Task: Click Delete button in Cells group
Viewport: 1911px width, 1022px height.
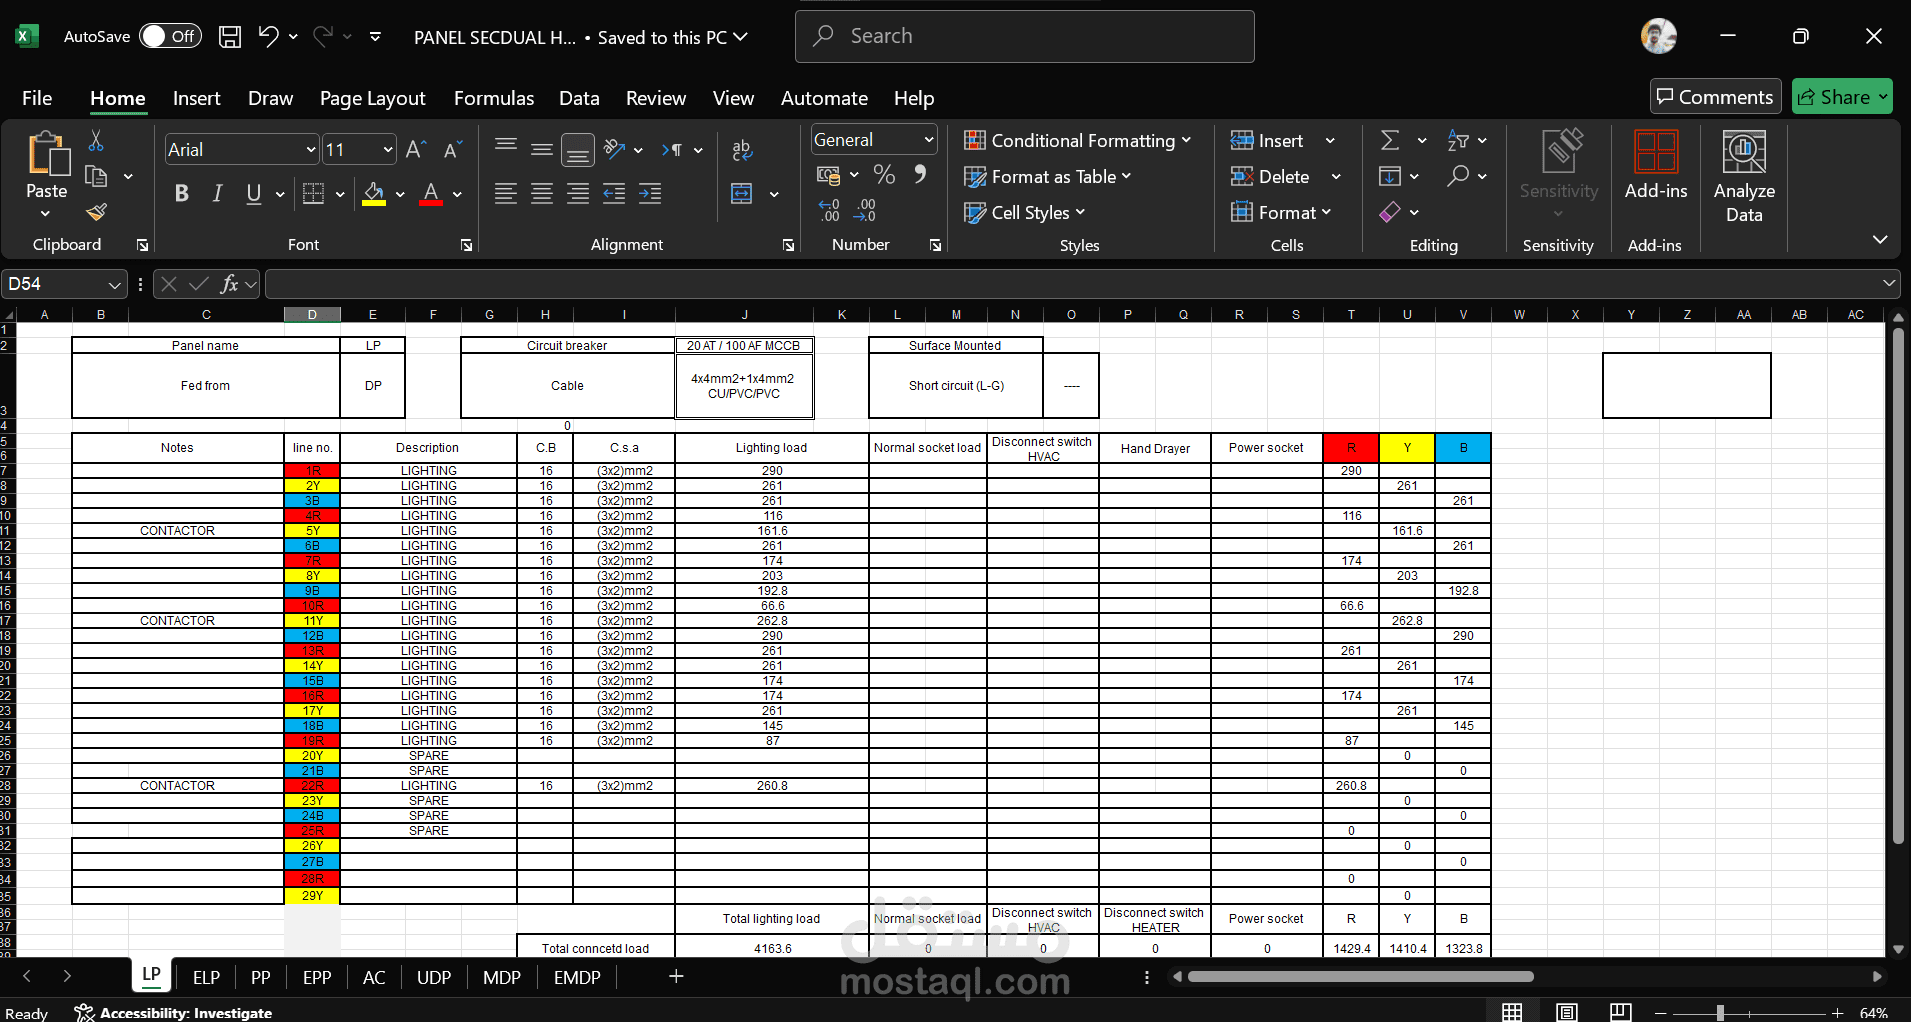Action: pyautogui.click(x=1271, y=177)
